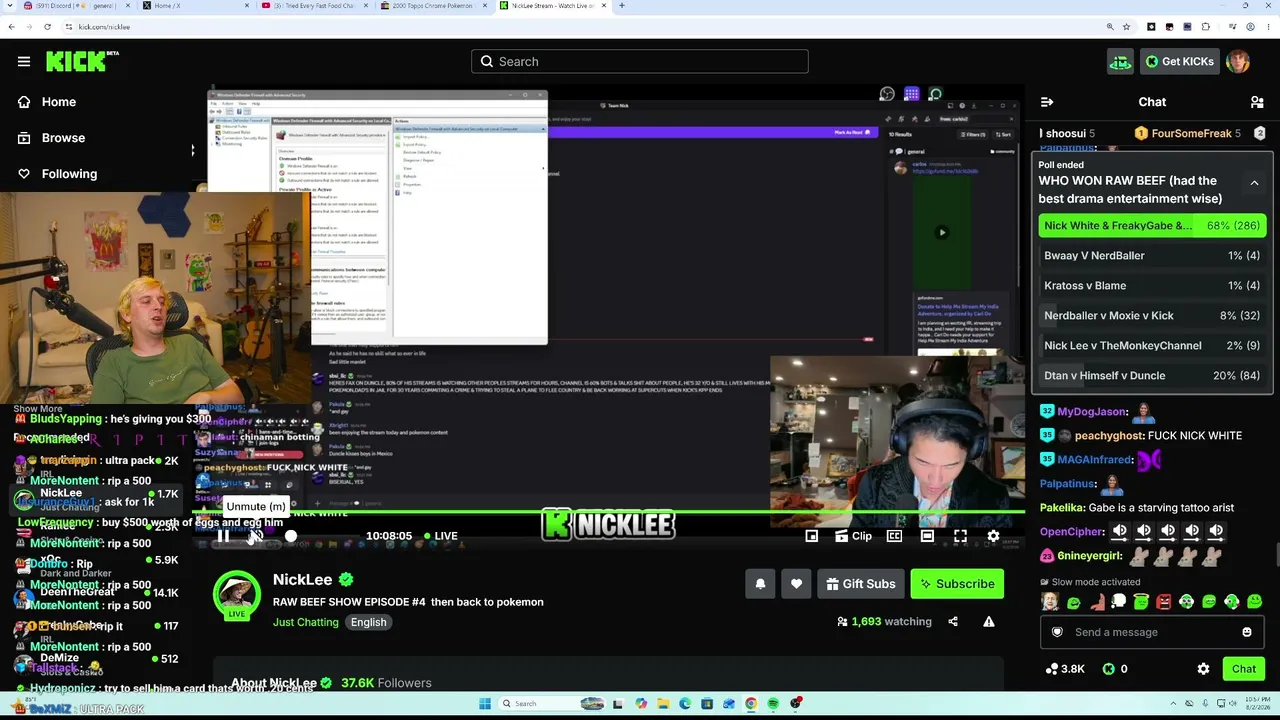The height and width of the screenshot is (720, 1280).
Task: Follow NickLee with the heart button
Action: (x=796, y=584)
